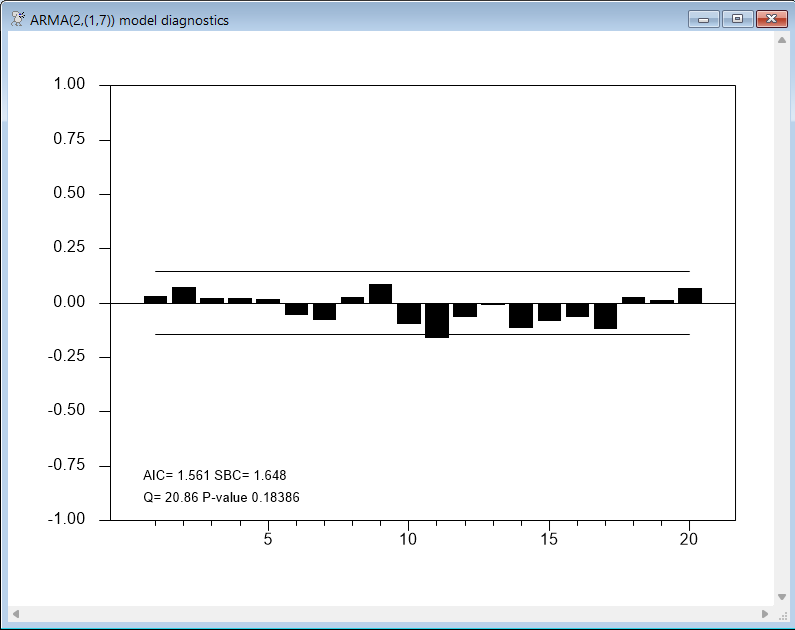The width and height of the screenshot is (795, 630).
Task: Select the lag 11 autocorrelation bar
Action: (x=437, y=320)
